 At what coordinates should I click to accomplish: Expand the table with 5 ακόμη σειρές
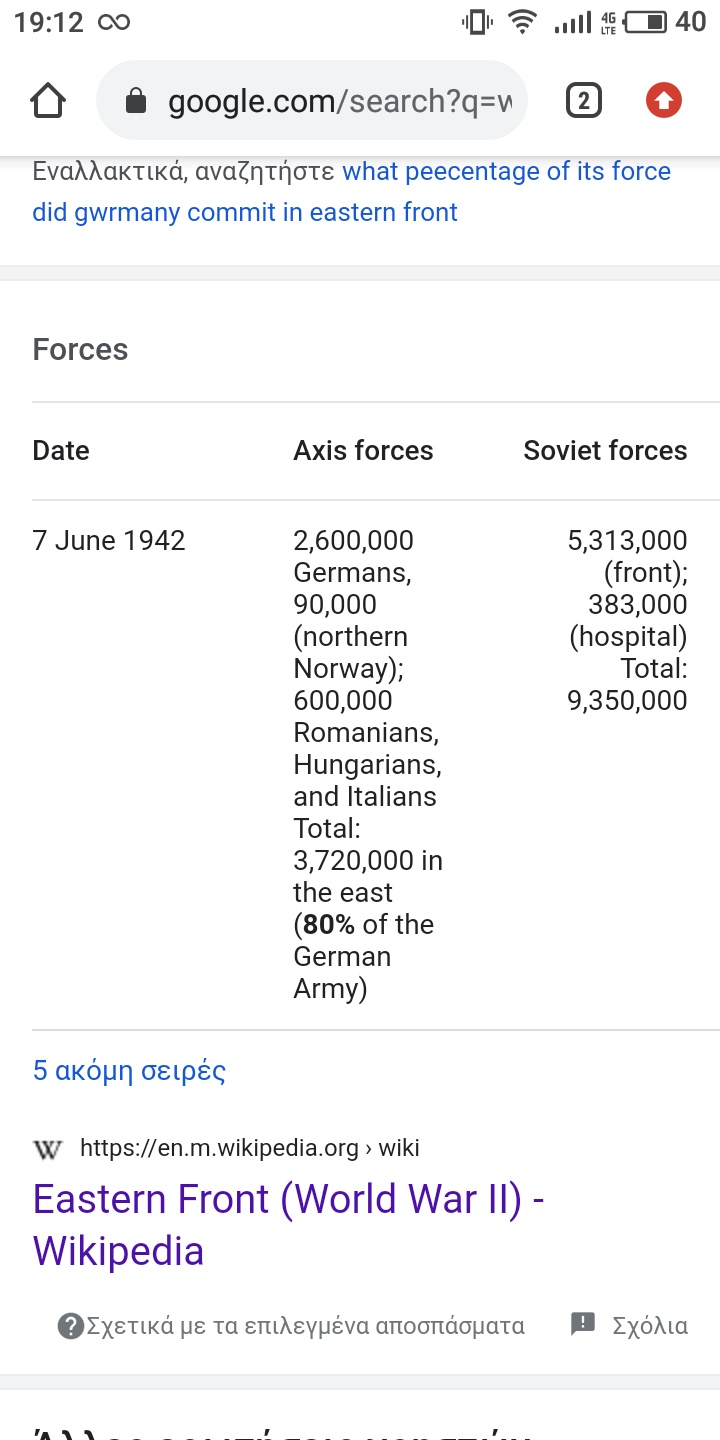click(x=129, y=1071)
